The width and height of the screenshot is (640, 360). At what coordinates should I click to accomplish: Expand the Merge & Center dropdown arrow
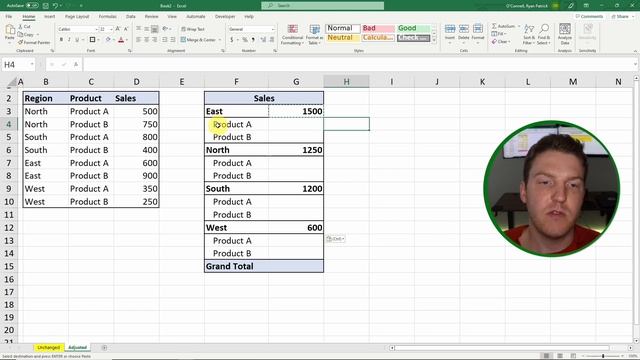pyautogui.click(x=220, y=40)
